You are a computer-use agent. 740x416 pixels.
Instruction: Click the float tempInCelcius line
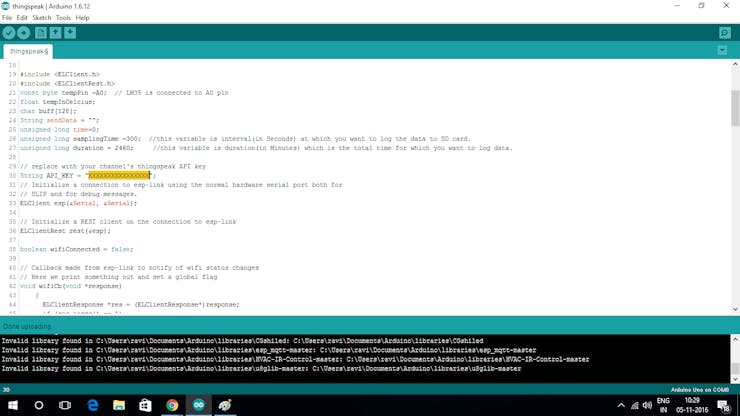(58, 102)
